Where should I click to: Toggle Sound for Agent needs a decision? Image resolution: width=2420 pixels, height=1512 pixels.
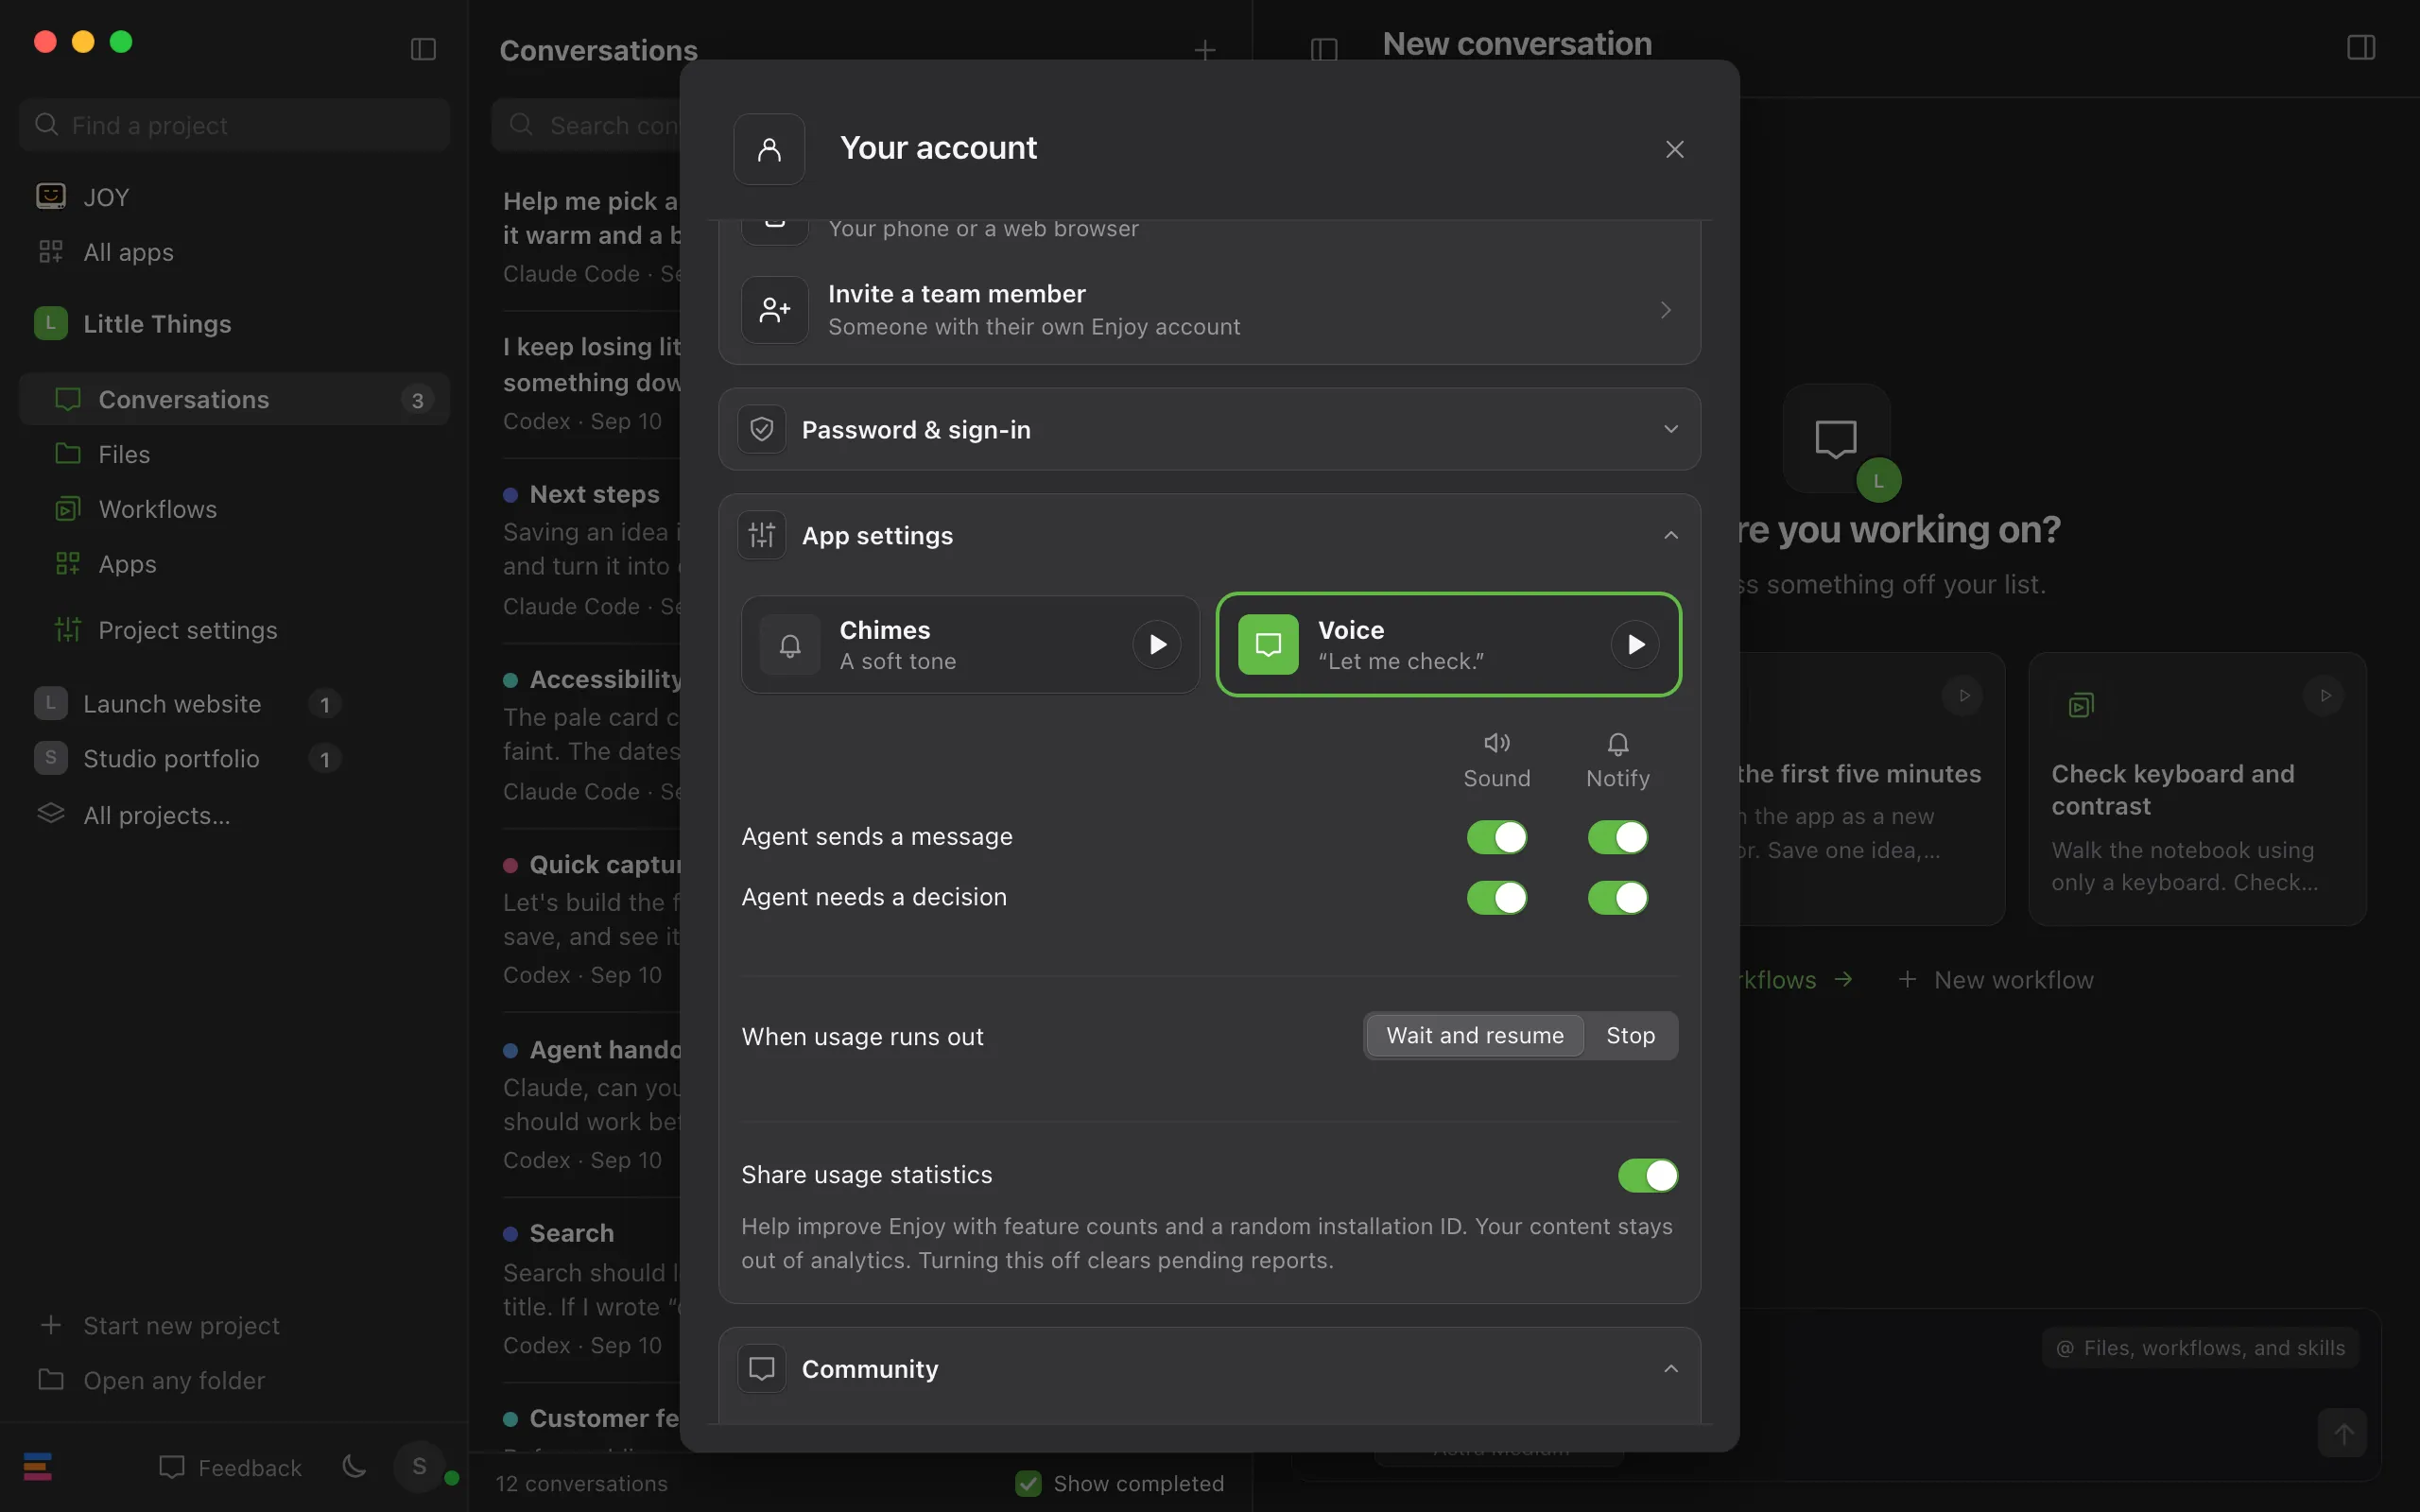(x=1496, y=897)
